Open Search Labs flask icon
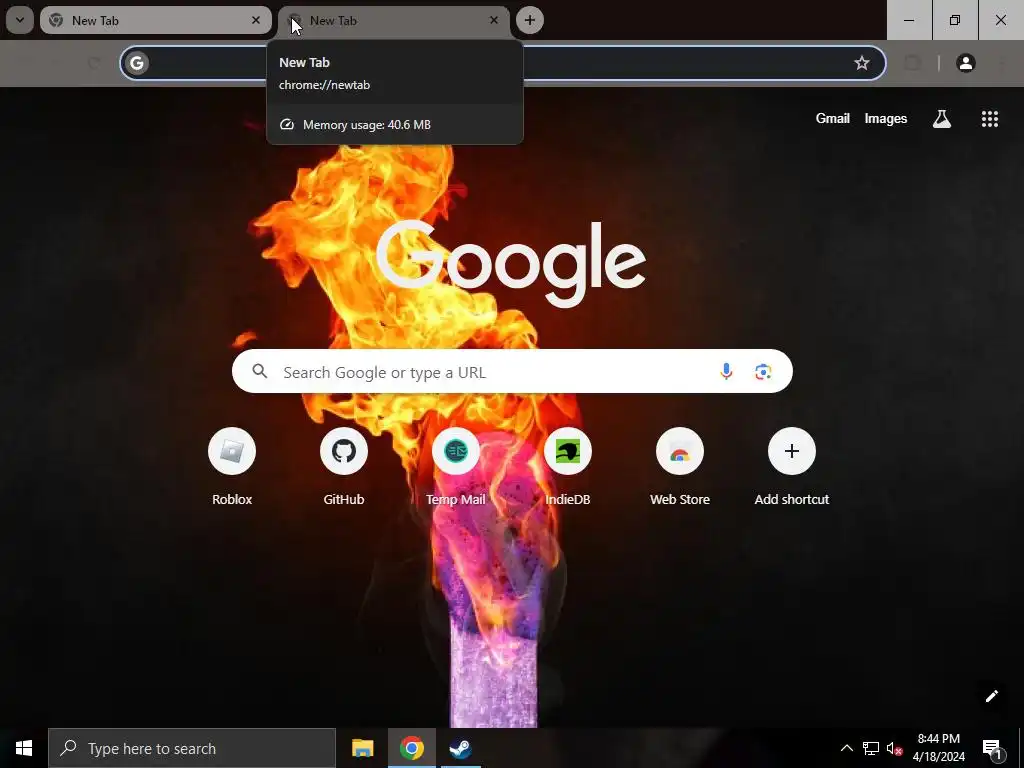This screenshot has height=768, width=1024. [942, 118]
